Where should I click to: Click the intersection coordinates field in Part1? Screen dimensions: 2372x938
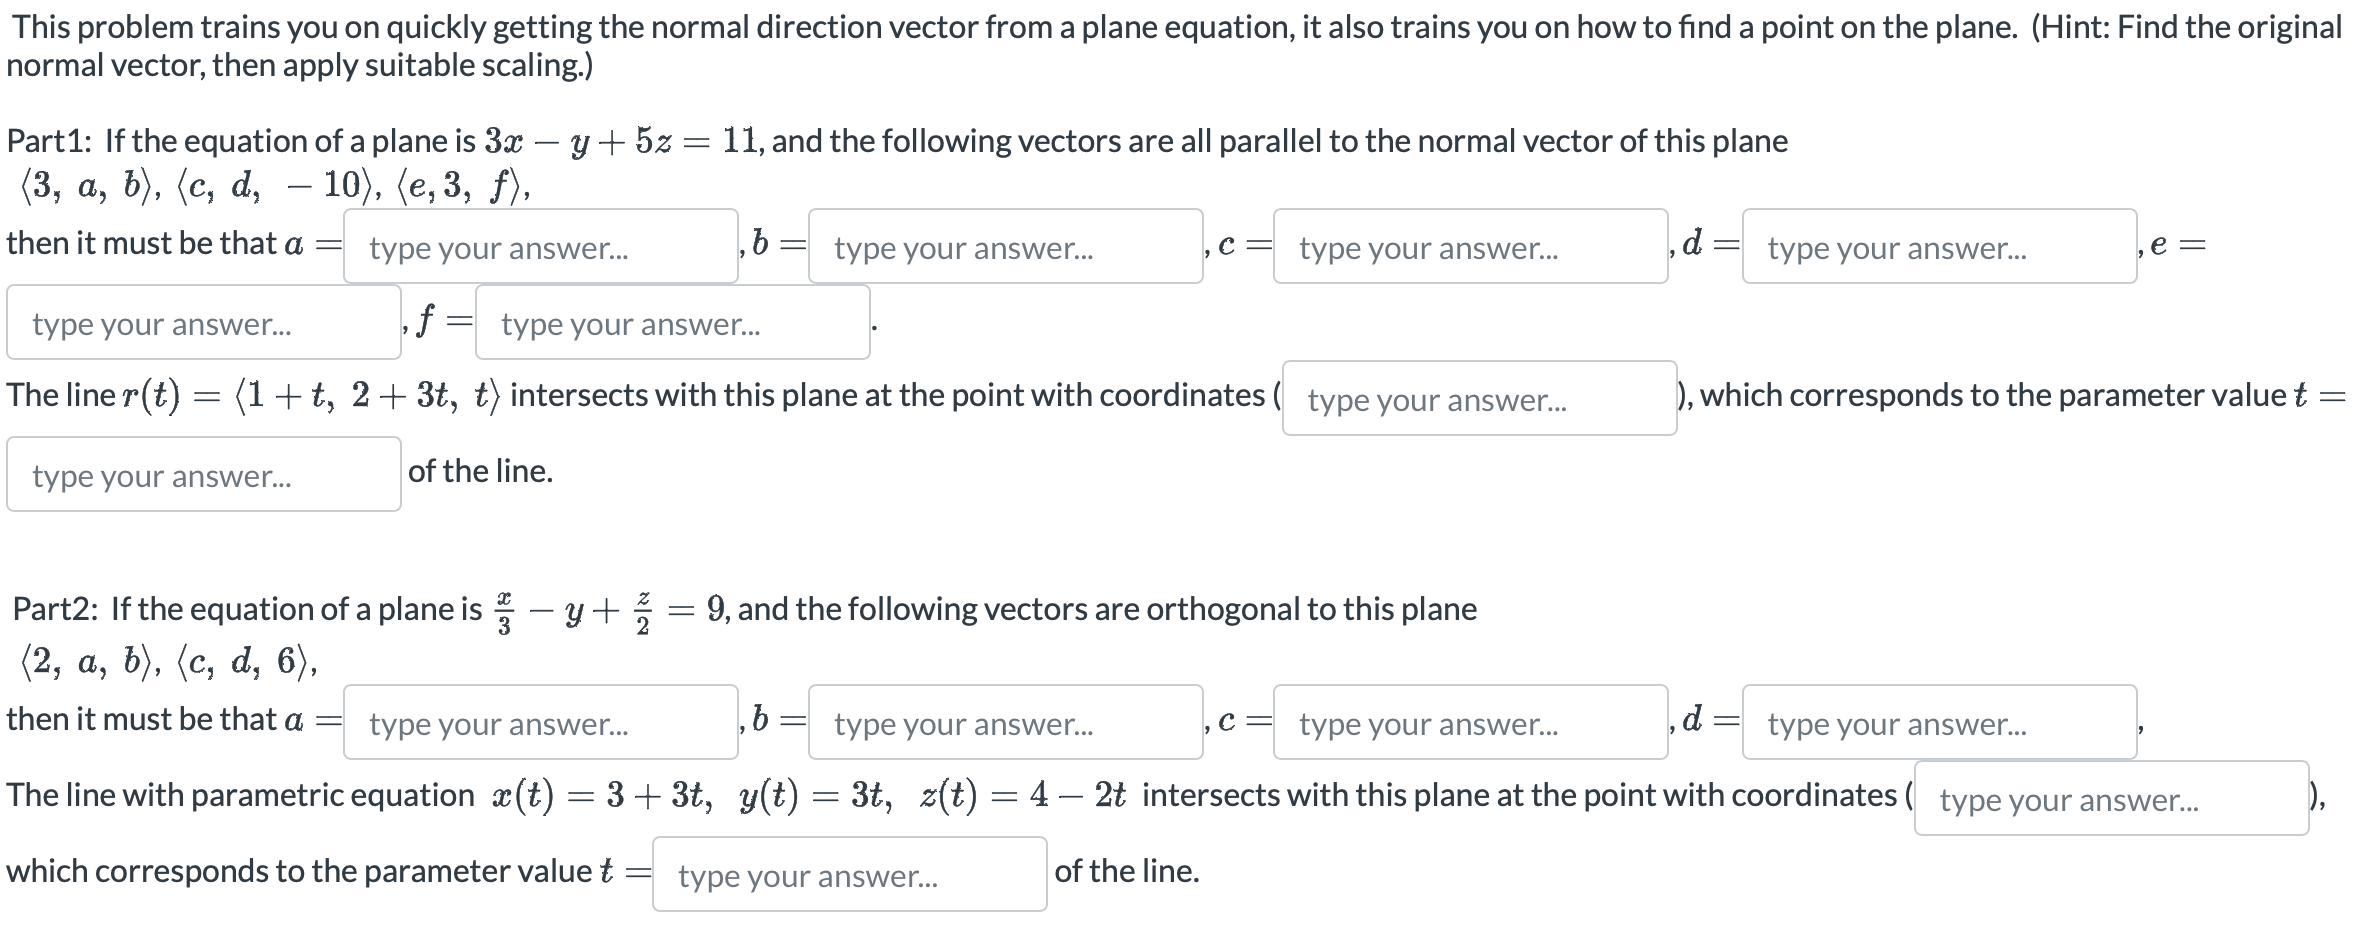(1480, 400)
